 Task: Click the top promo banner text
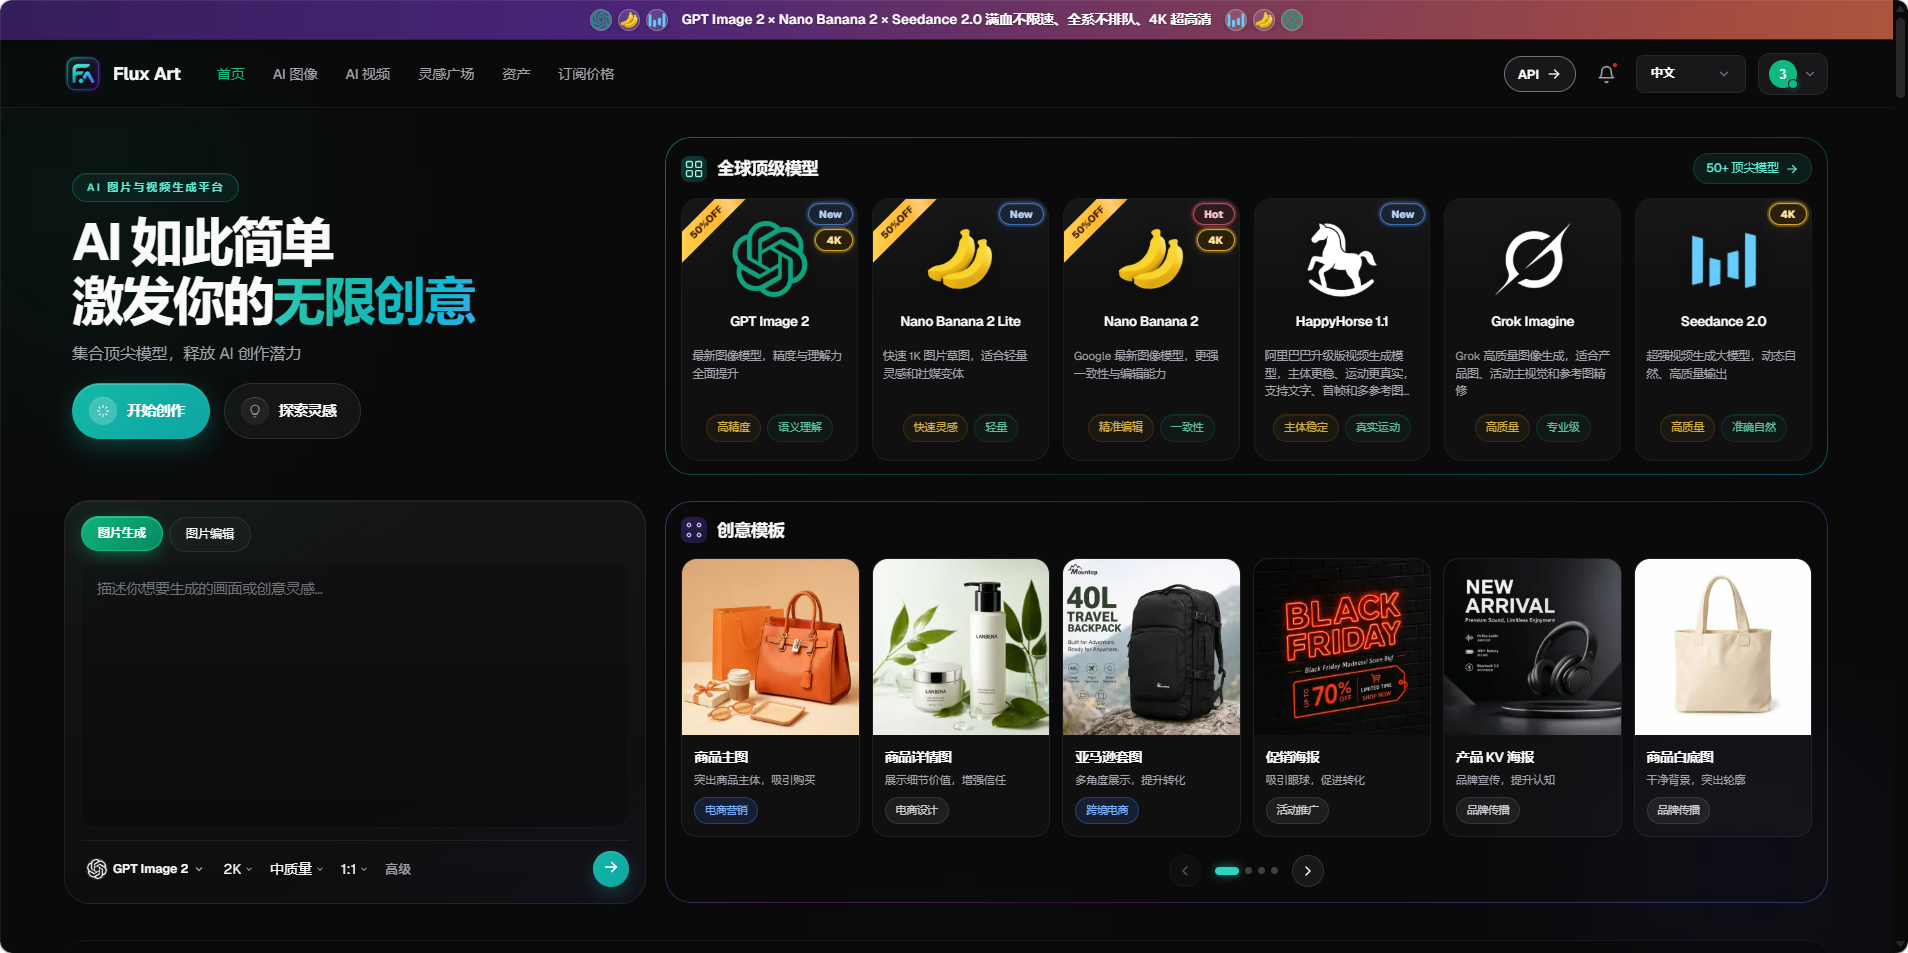pos(946,20)
